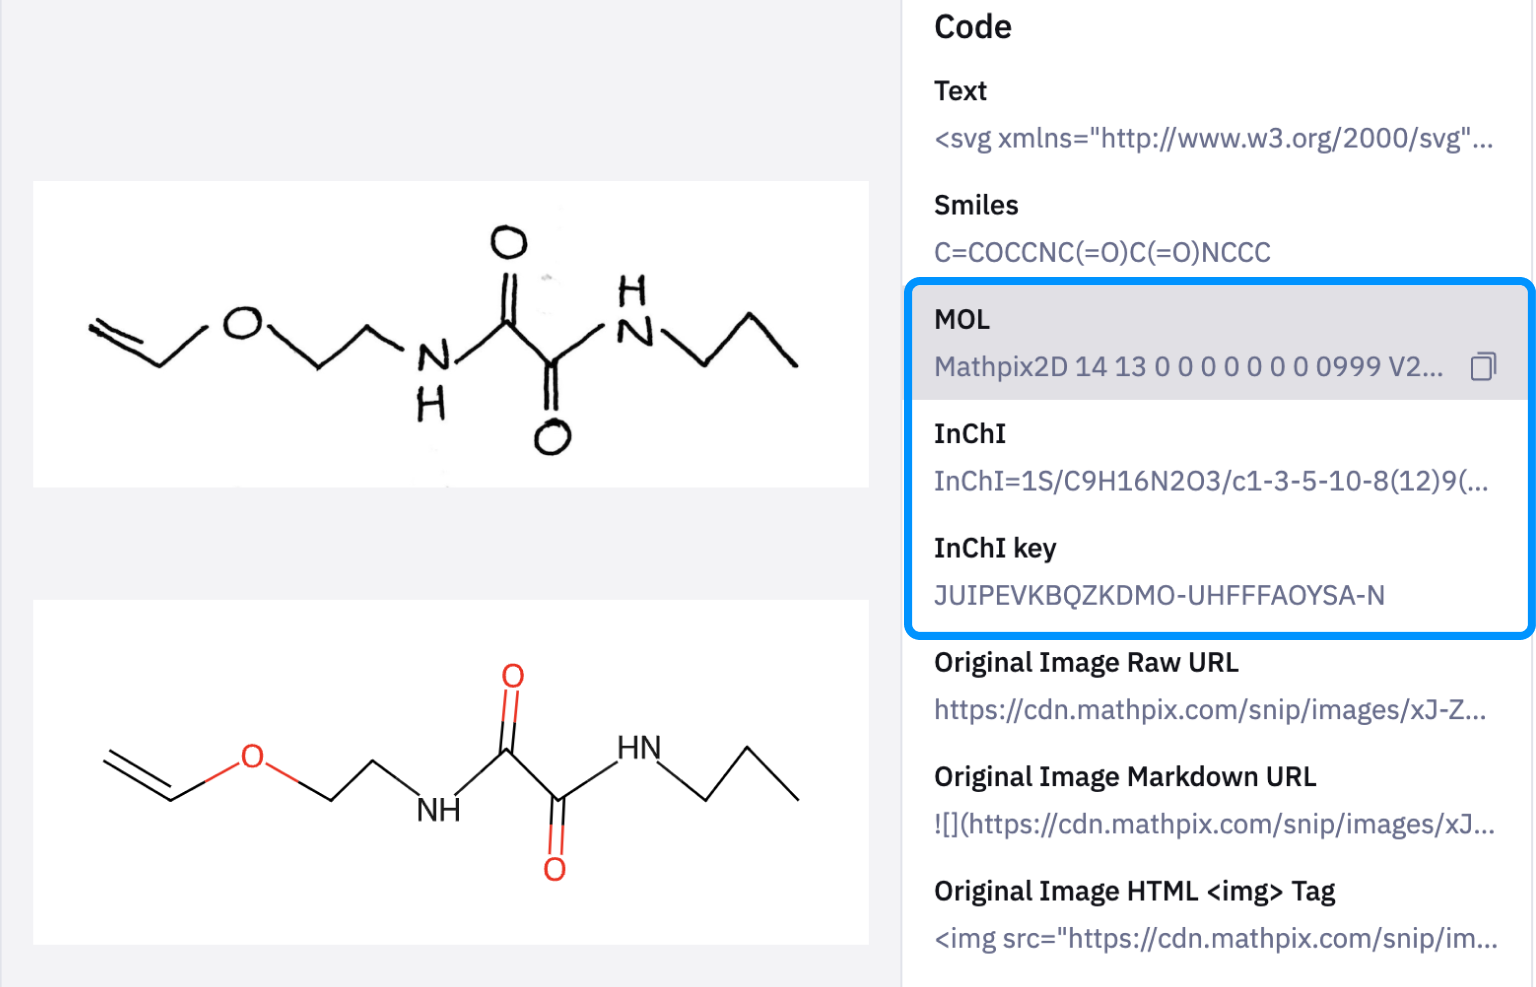Click the "Smiles" row label
The width and height of the screenshot is (1536, 987).
[976, 205]
